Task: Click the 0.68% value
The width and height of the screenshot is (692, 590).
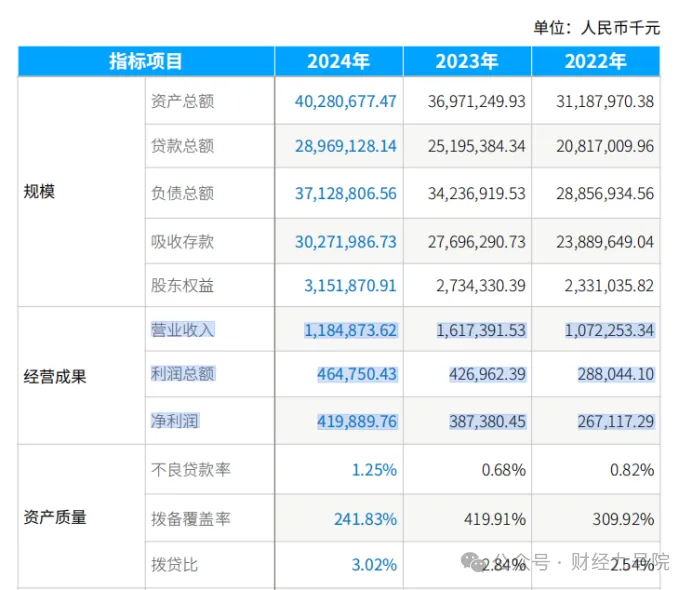Action: click(x=504, y=470)
